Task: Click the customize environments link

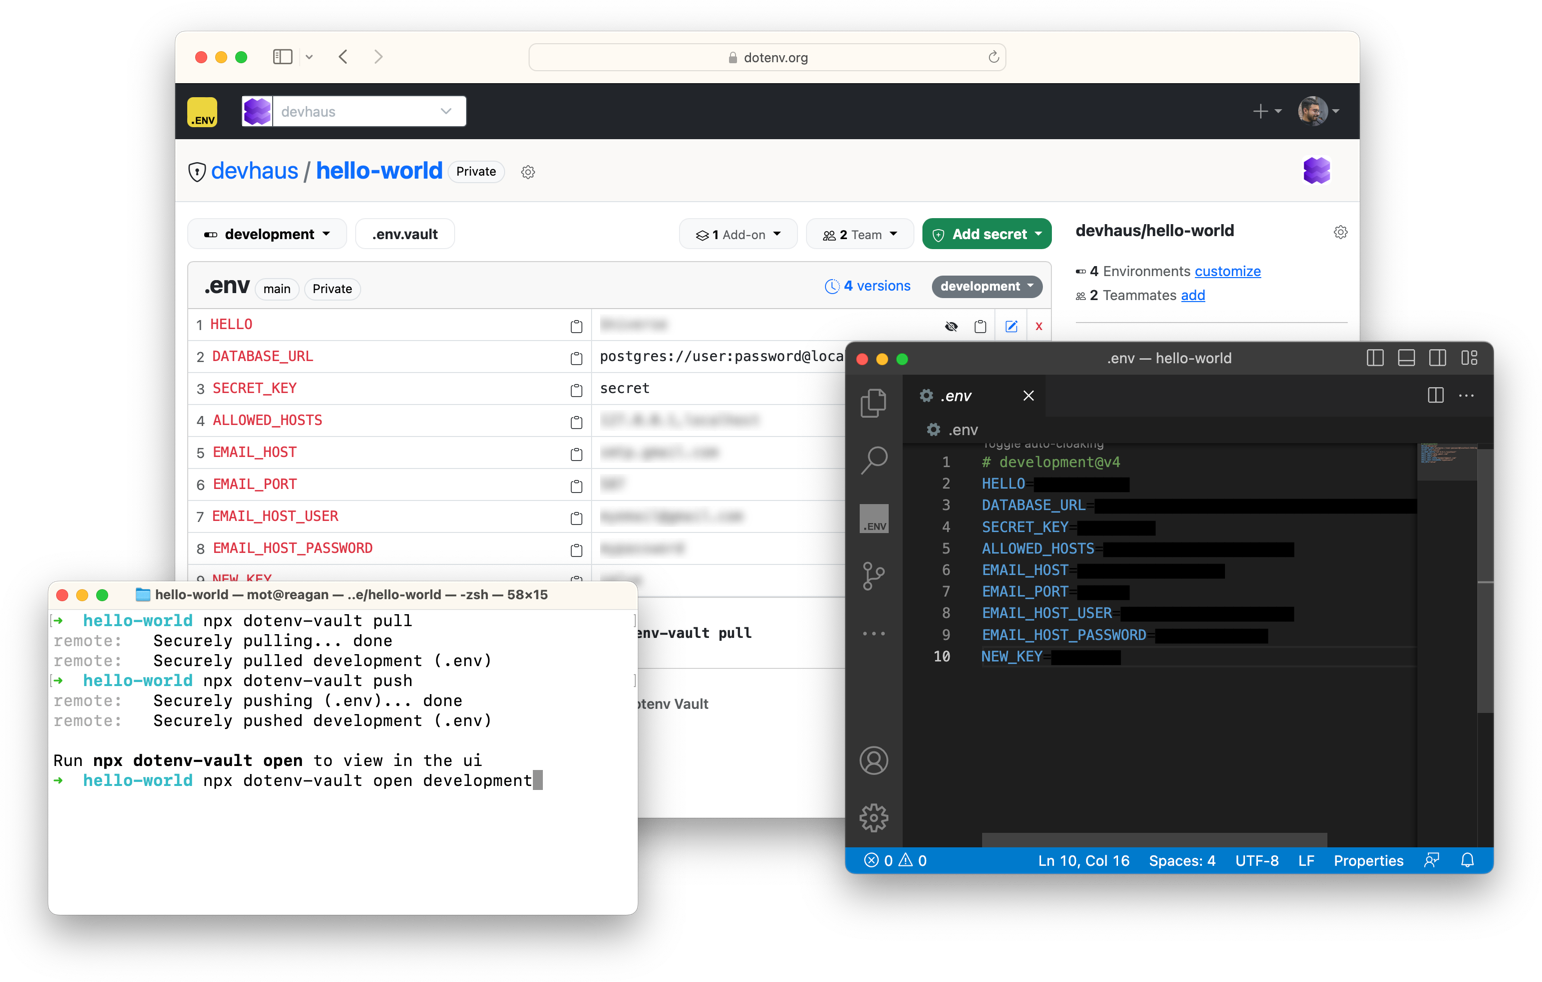Action: (1227, 271)
